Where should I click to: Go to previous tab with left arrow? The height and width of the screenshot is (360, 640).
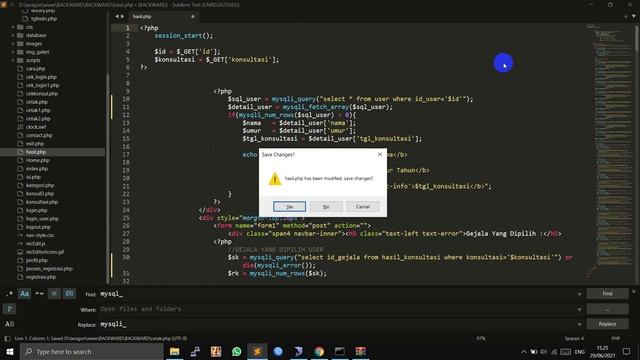[x=117, y=17]
